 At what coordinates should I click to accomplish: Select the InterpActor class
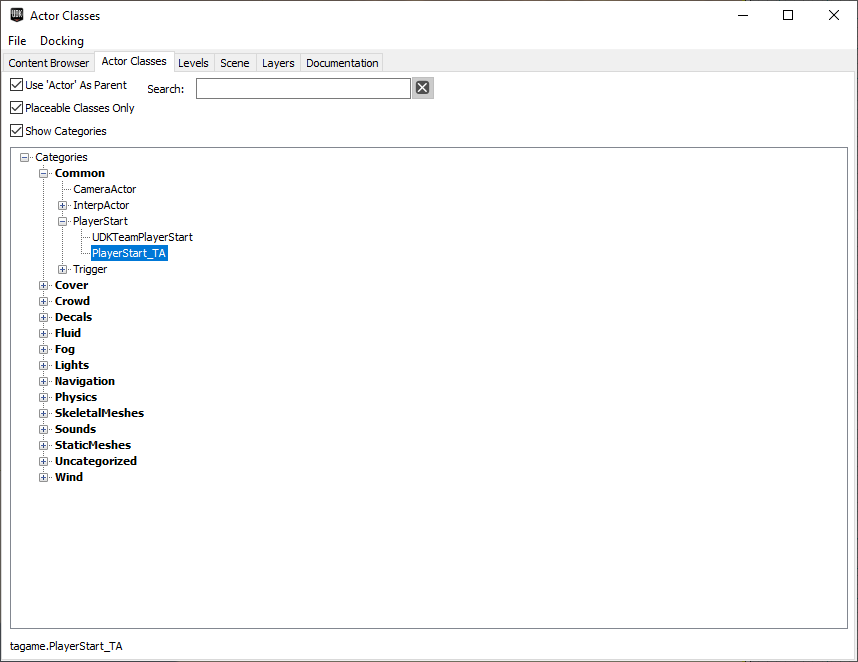(98, 205)
